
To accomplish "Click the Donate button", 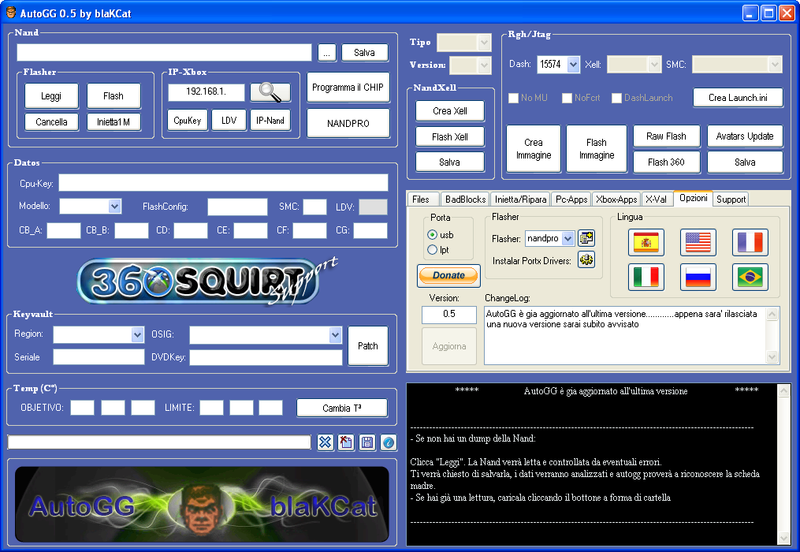I will (448, 275).
